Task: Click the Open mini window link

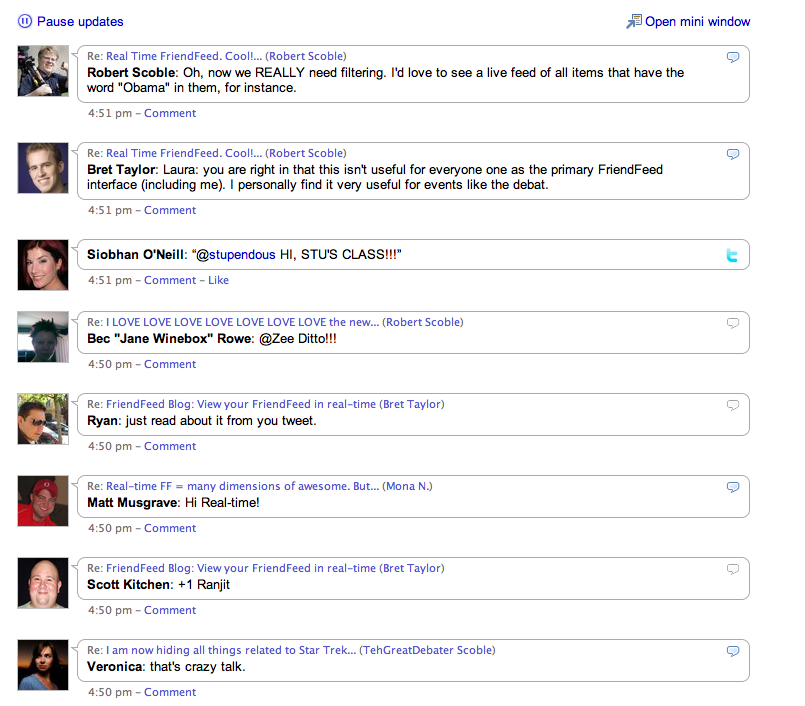Action: (x=697, y=22)
